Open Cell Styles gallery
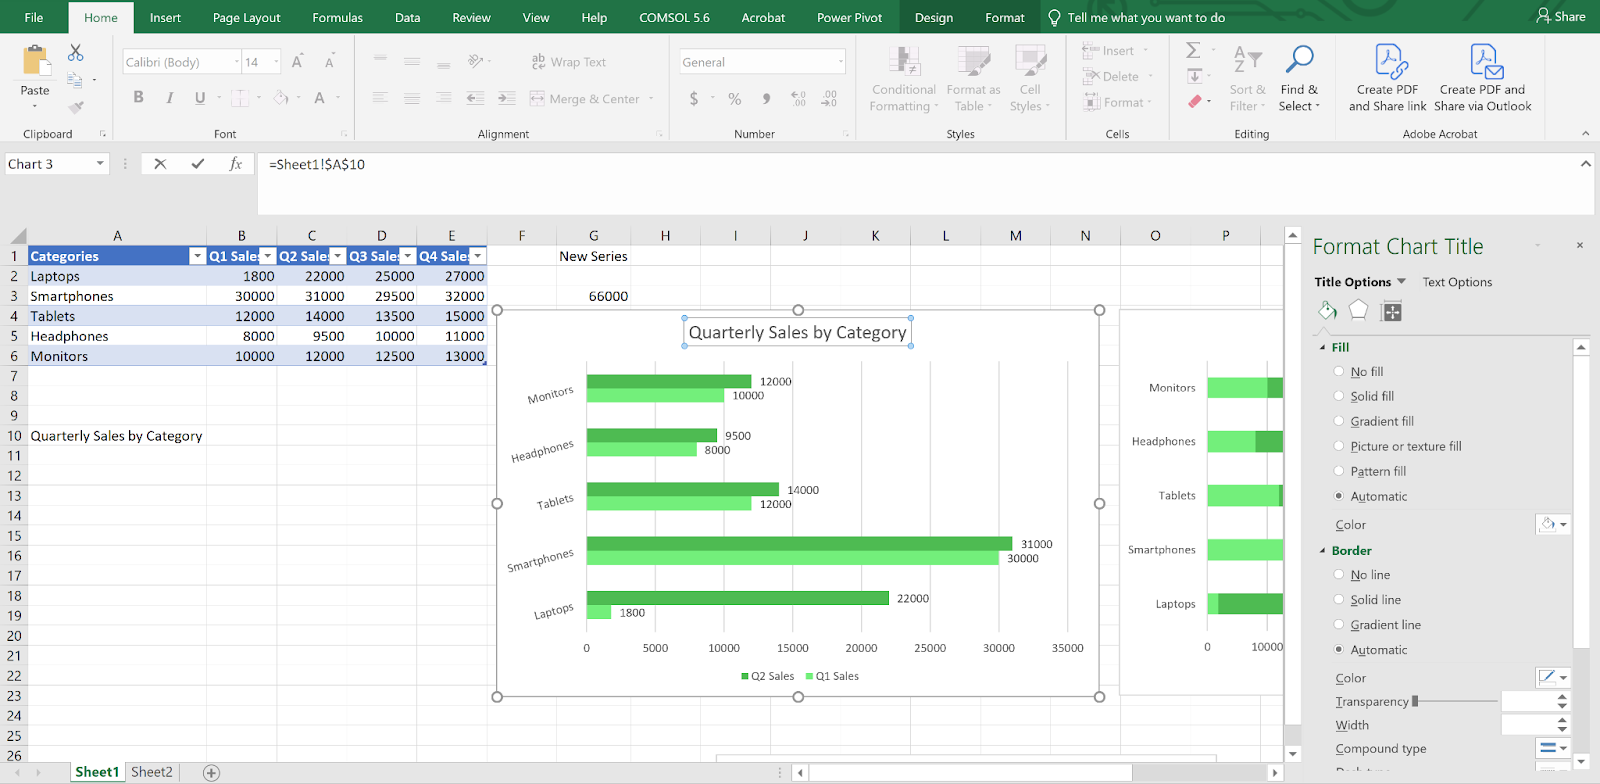The height and width of the screenshot is (784, 1600). pos(1030,78)
